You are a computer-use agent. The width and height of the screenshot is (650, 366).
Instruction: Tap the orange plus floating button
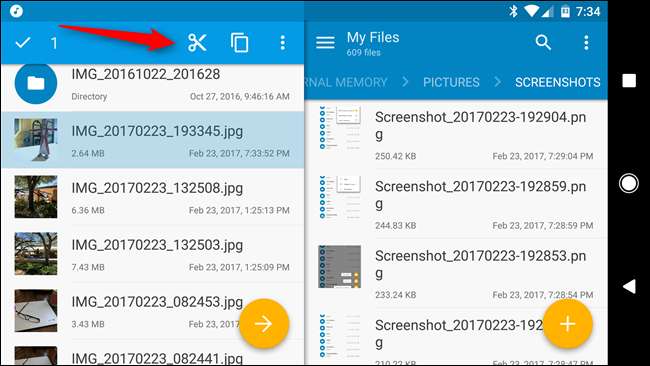click(x=568, y=324)
